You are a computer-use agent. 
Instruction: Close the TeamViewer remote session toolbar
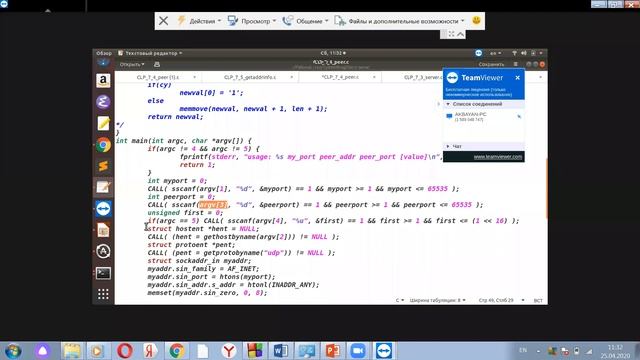163,20
